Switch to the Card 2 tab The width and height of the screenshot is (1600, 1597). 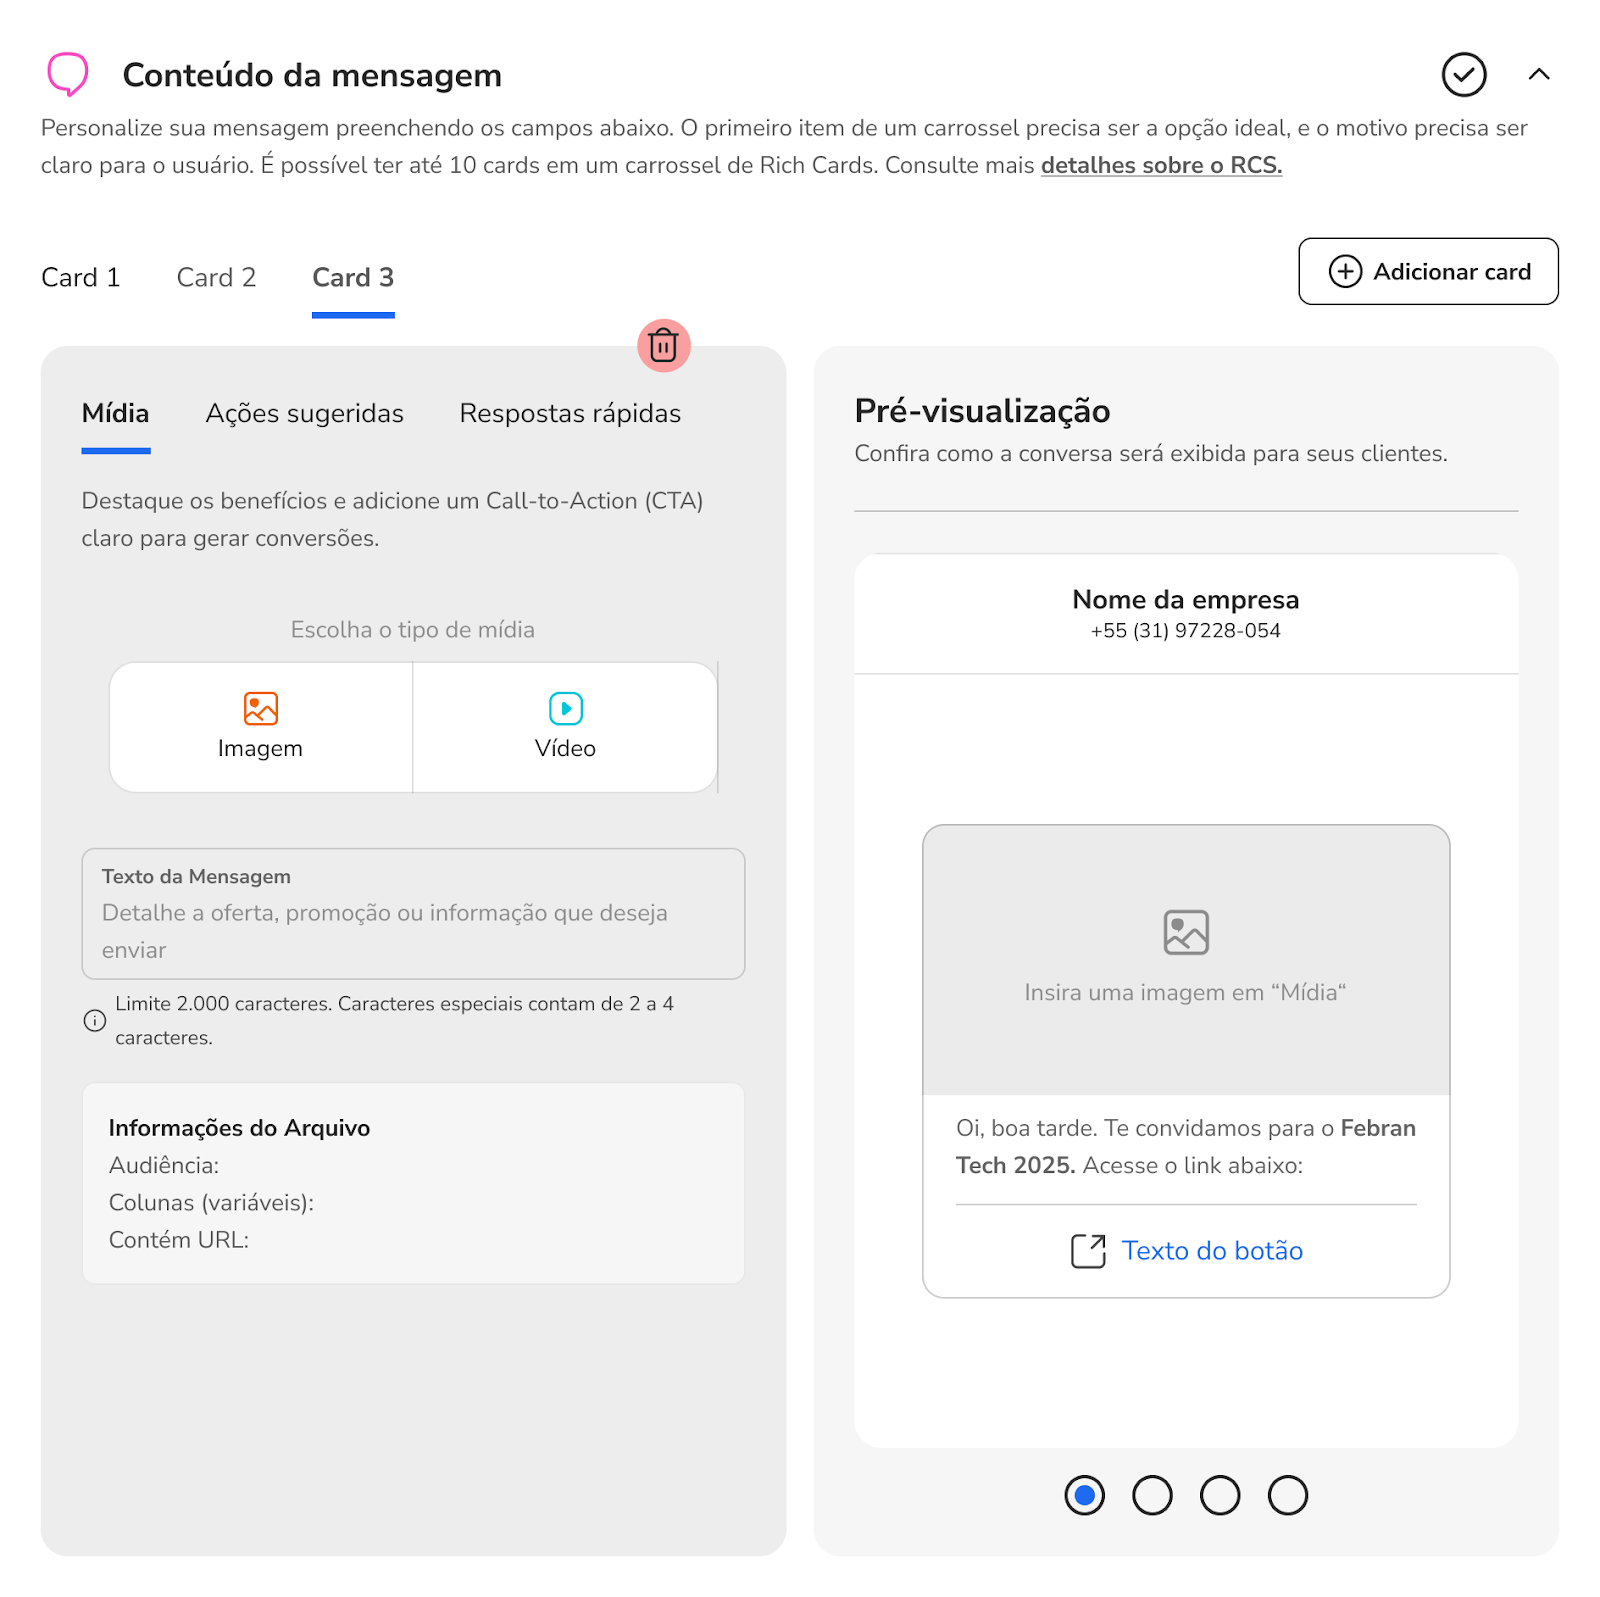(x=216, y=278)
